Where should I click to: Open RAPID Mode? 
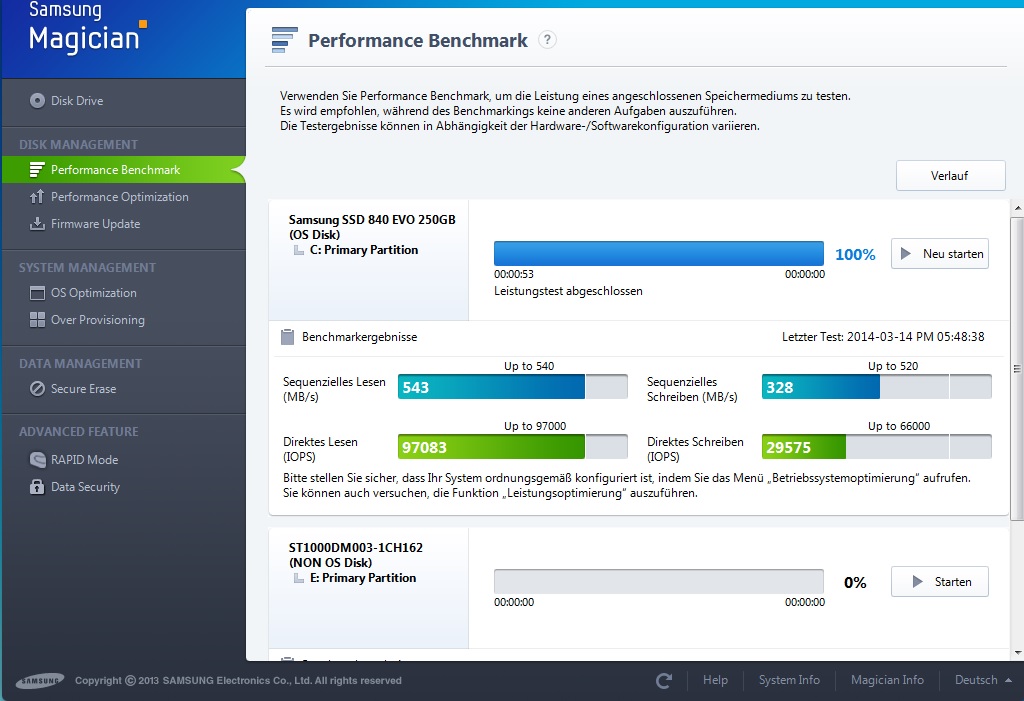coord(123,459)
